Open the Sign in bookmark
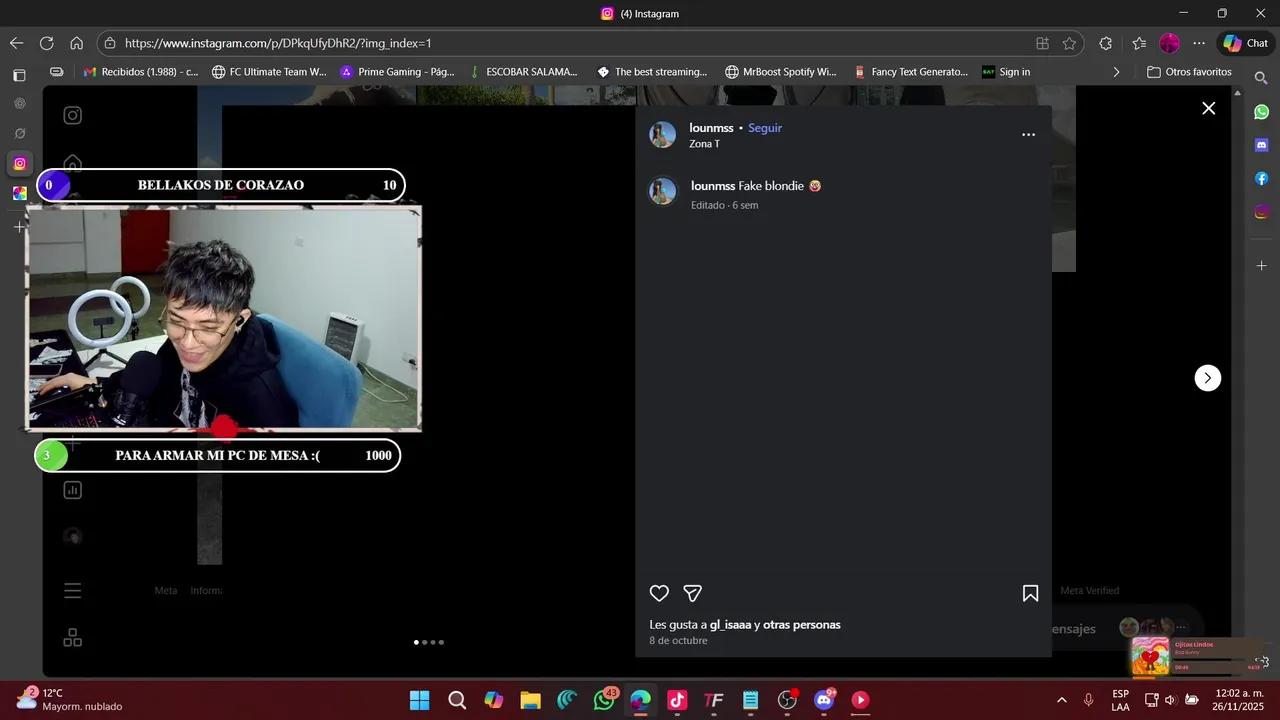 (x=1006, y=72)
